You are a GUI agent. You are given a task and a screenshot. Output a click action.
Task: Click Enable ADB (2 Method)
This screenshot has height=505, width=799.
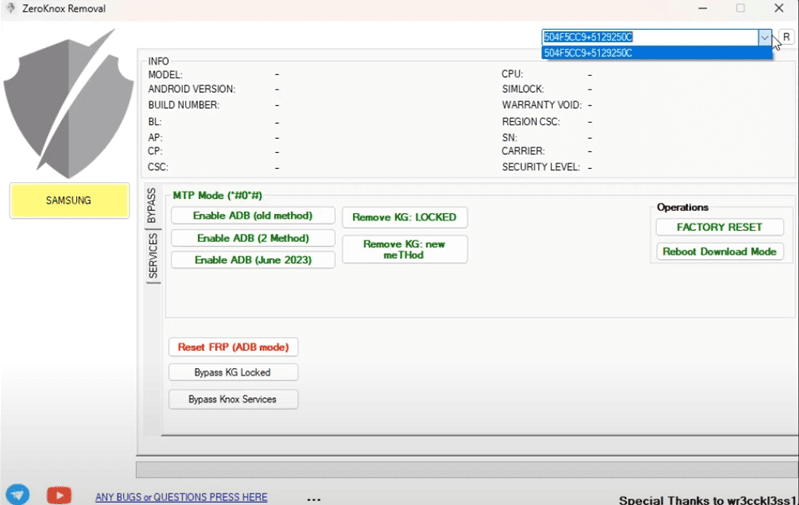point(252,238)
